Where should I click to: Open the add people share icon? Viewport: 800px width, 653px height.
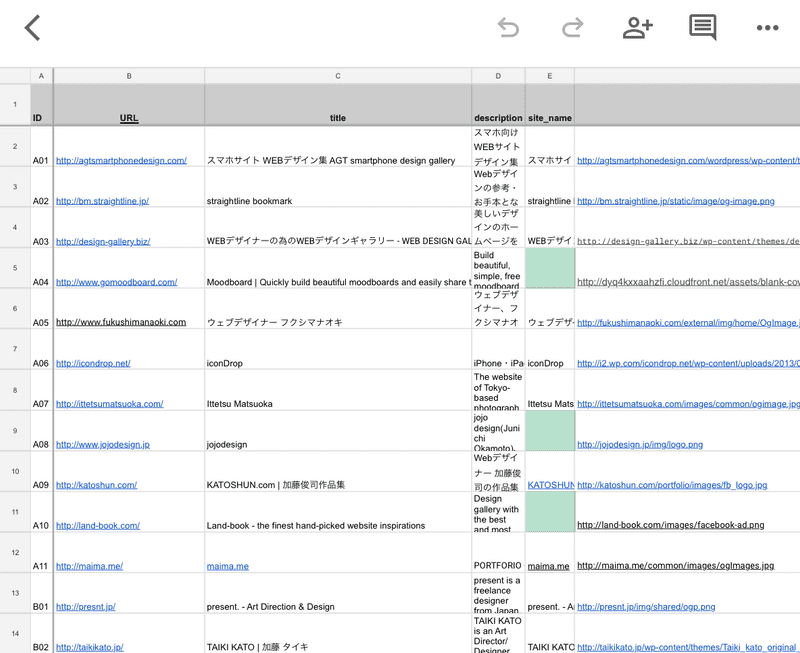tap(637, 28)
